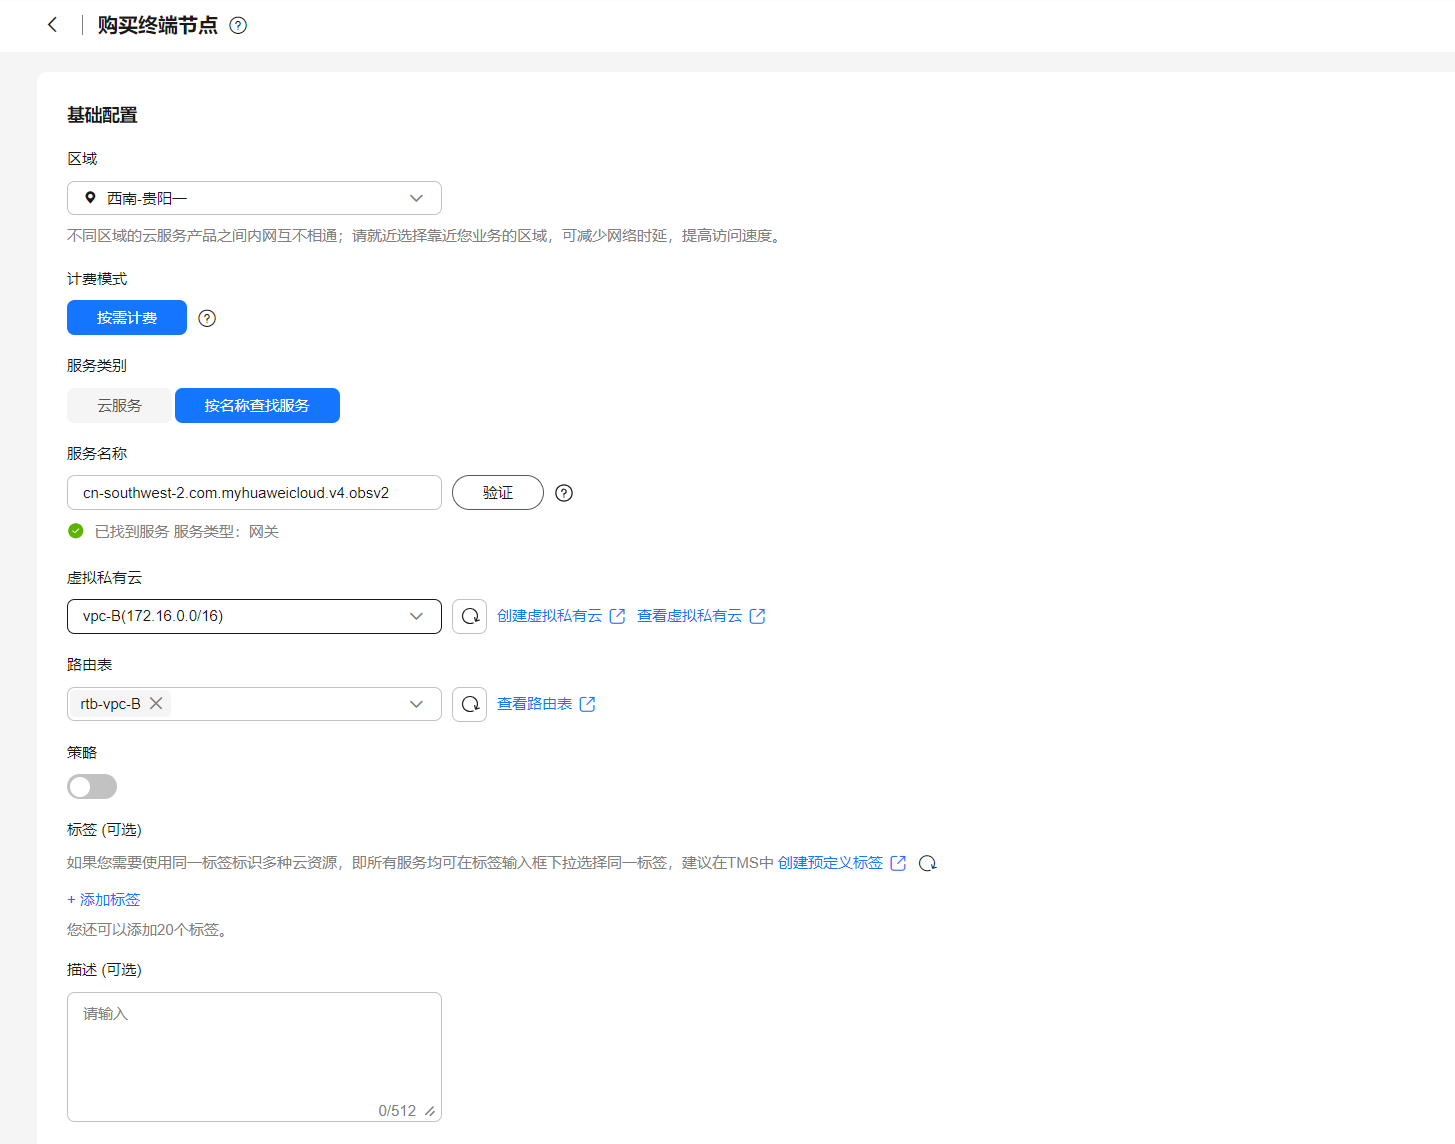The width and height of the screenshot is (1455, 1144).
Task: Click the 计费模式 label
Action: [x=97, y=279]
